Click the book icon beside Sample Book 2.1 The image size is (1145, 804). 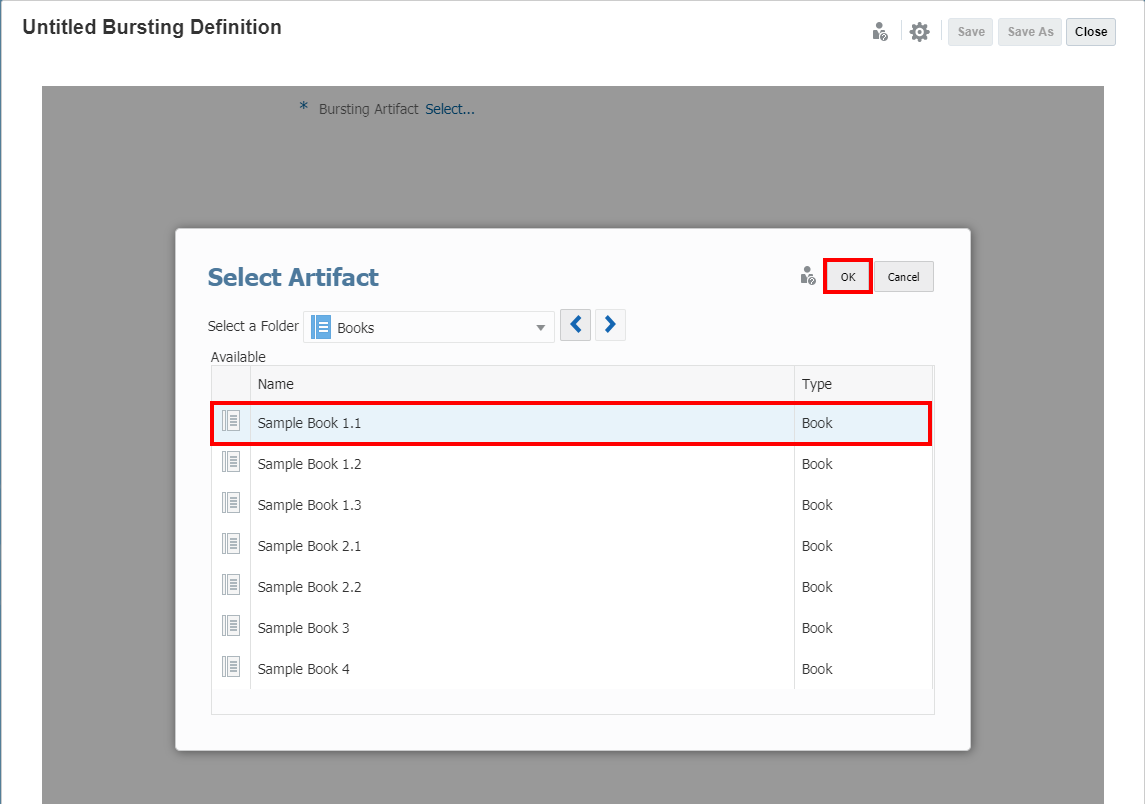pos(231,544)
